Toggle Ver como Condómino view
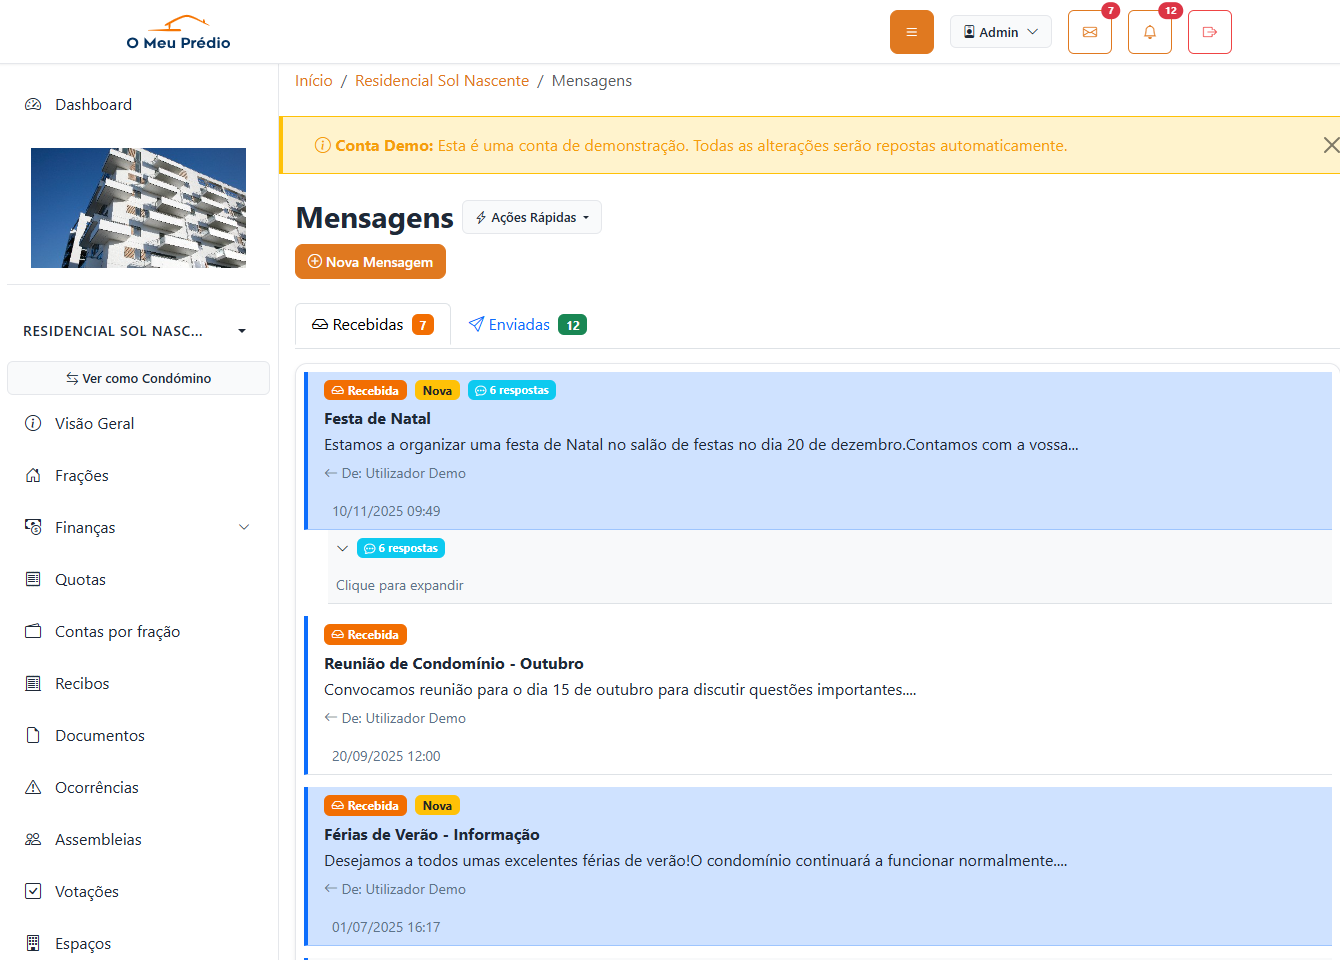Screen dimensions: 1340x960 138,378
